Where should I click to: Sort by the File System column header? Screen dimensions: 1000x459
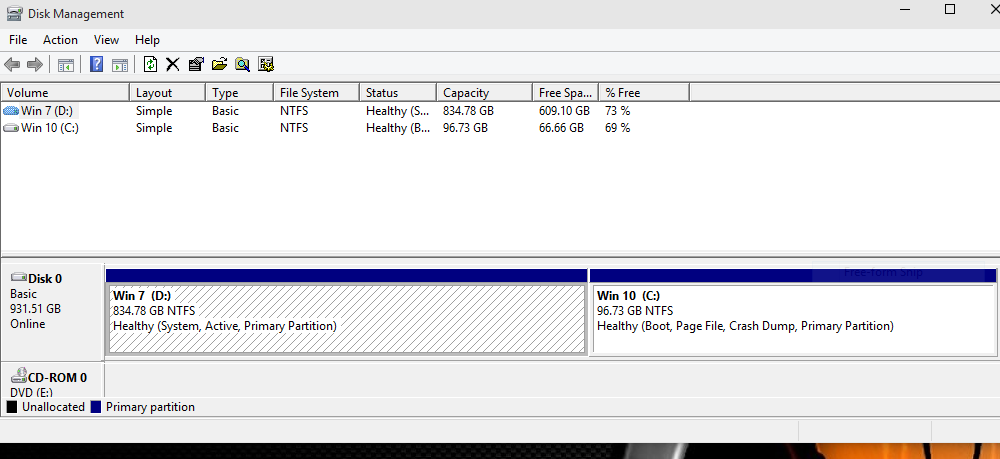point(317,92)
